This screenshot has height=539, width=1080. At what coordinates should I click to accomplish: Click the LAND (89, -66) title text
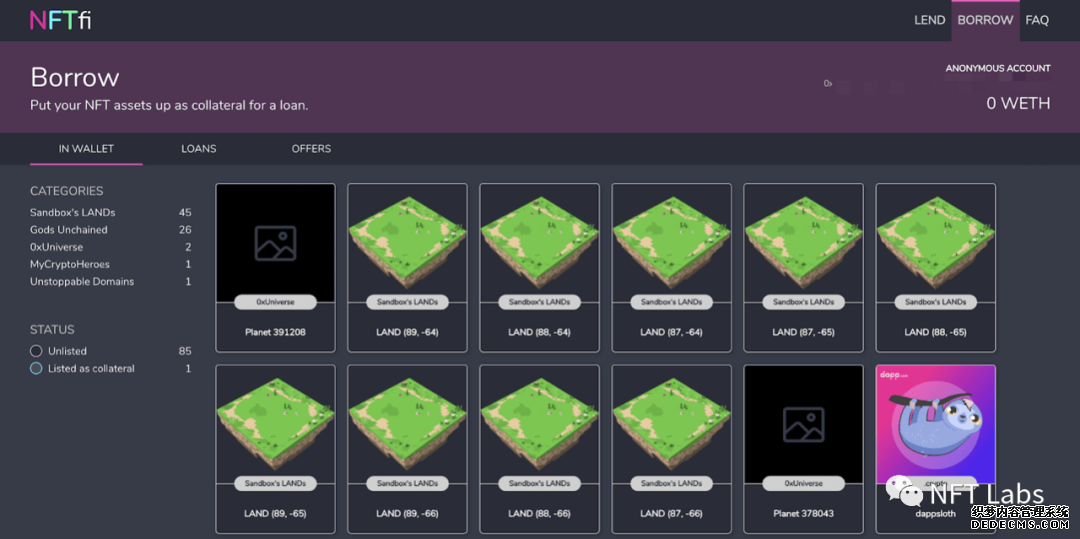pos(407,514)
